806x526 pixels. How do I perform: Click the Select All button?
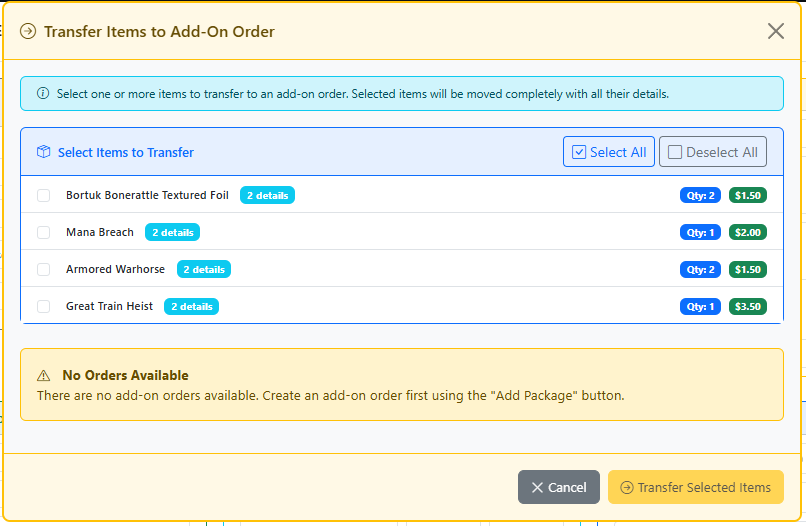tap(609, 152)
